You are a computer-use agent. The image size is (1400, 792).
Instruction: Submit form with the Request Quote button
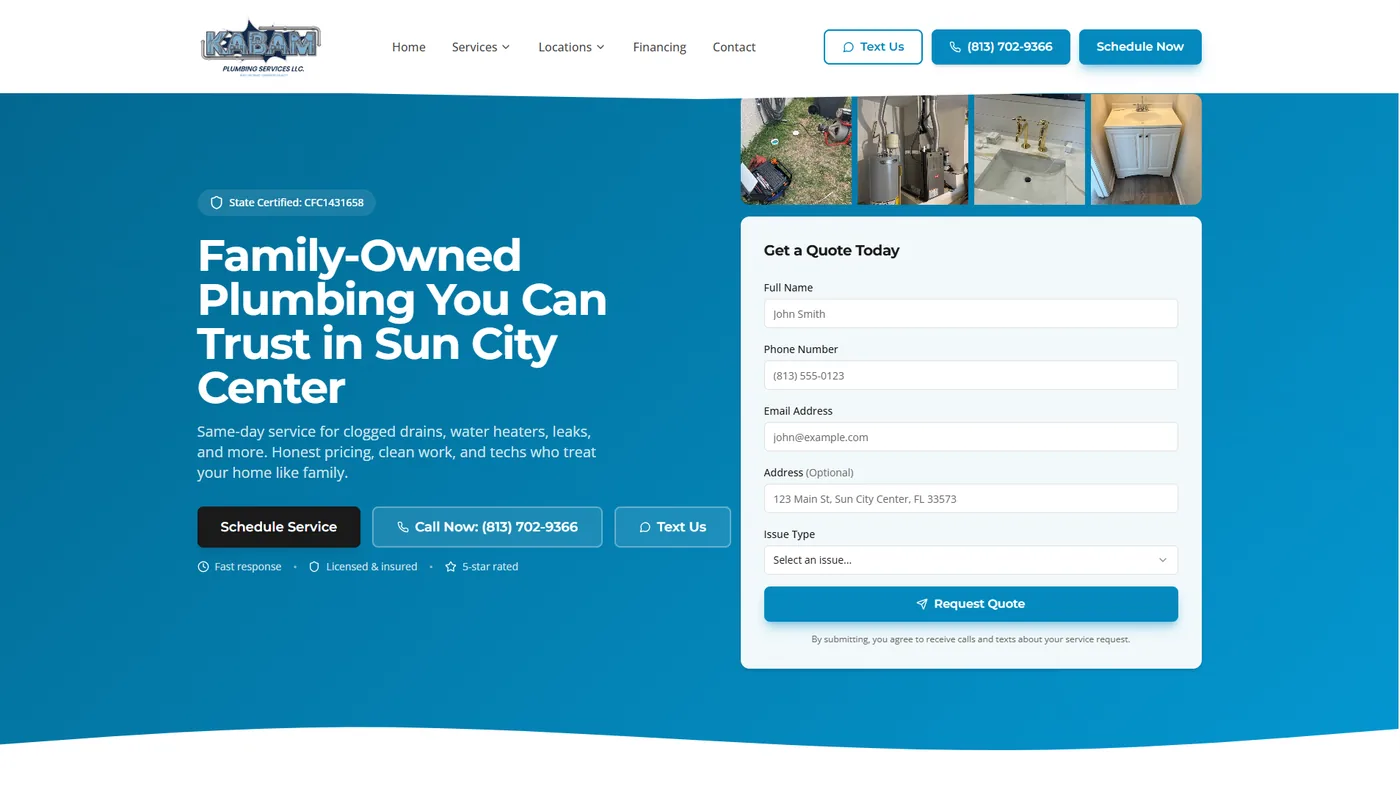[x=971, y=604]
